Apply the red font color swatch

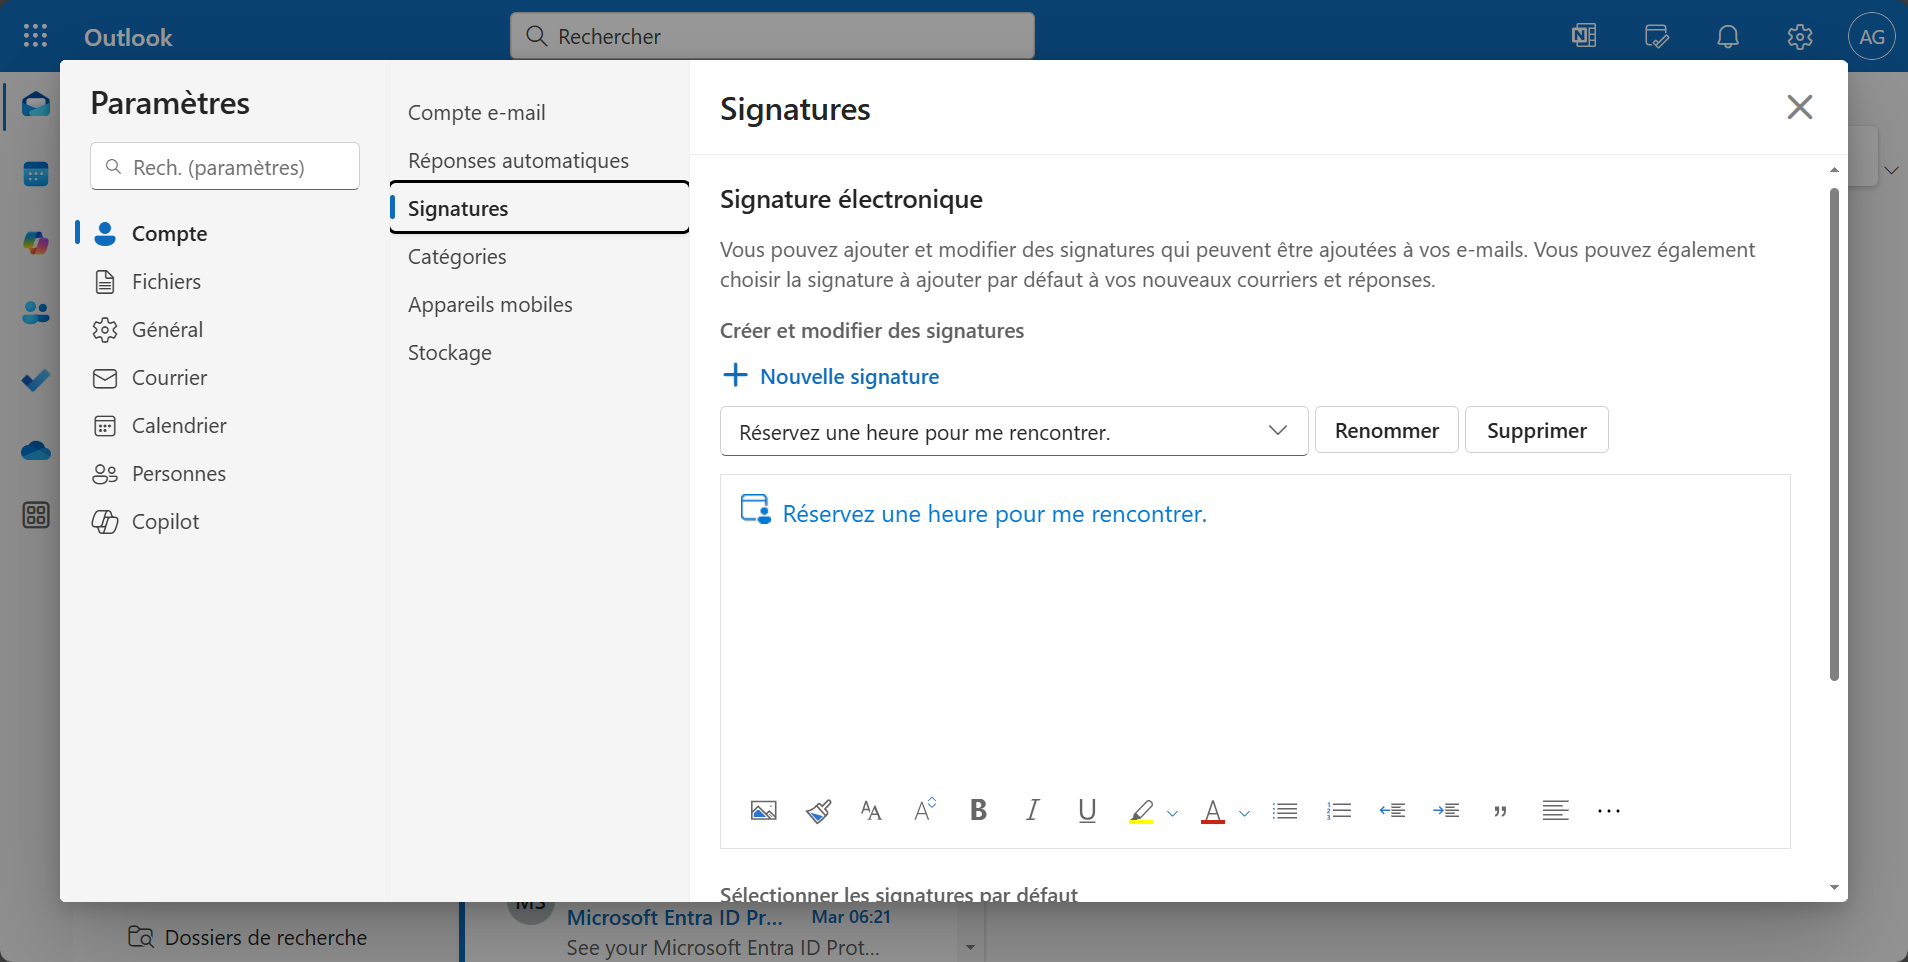tap(1213, 811)
